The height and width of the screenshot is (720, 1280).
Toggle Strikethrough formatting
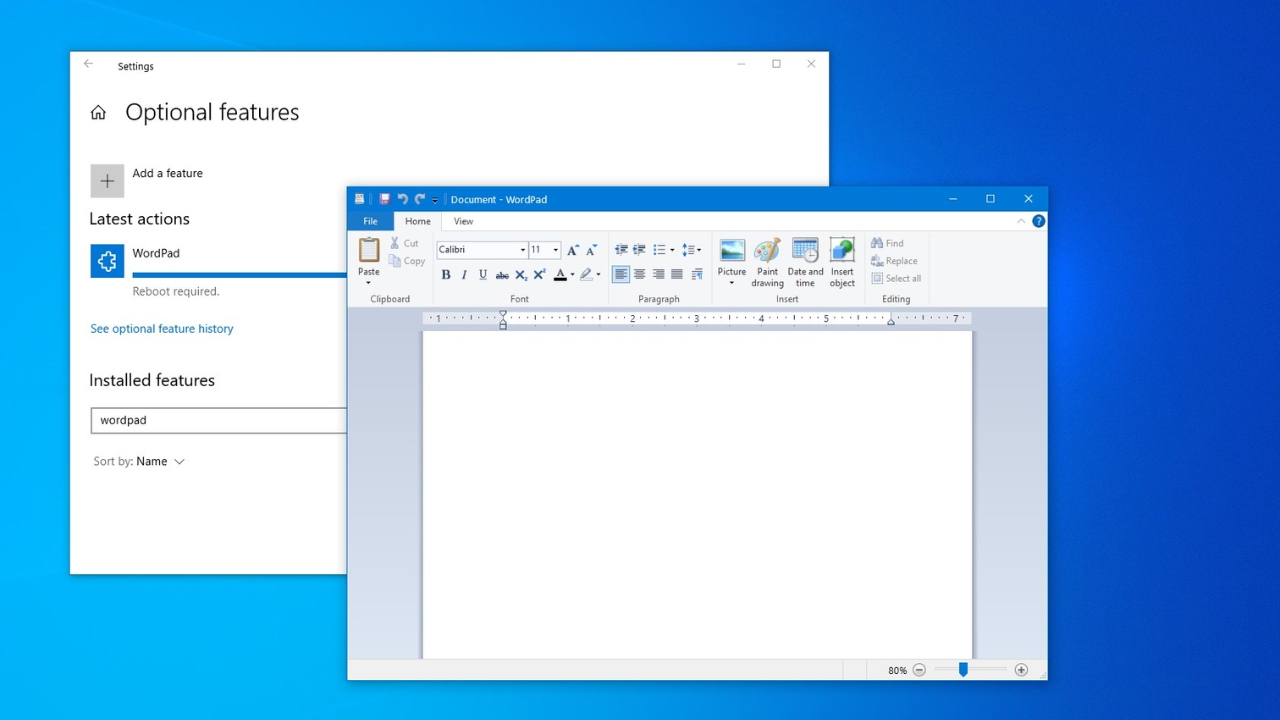(x=502, y=275)
